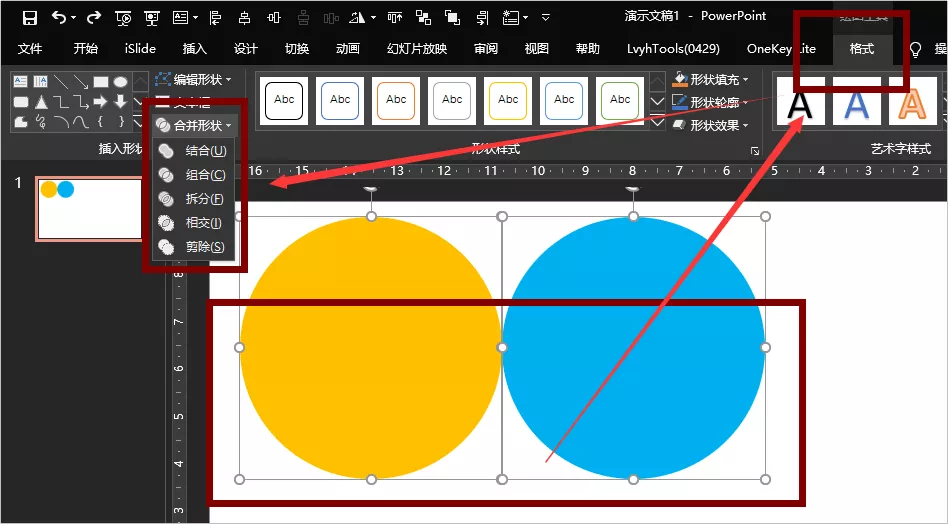Viewport: 948px width, 524px height.
Task: Select slide 1 thumbnail in the panel
Action: click(89, 209)
